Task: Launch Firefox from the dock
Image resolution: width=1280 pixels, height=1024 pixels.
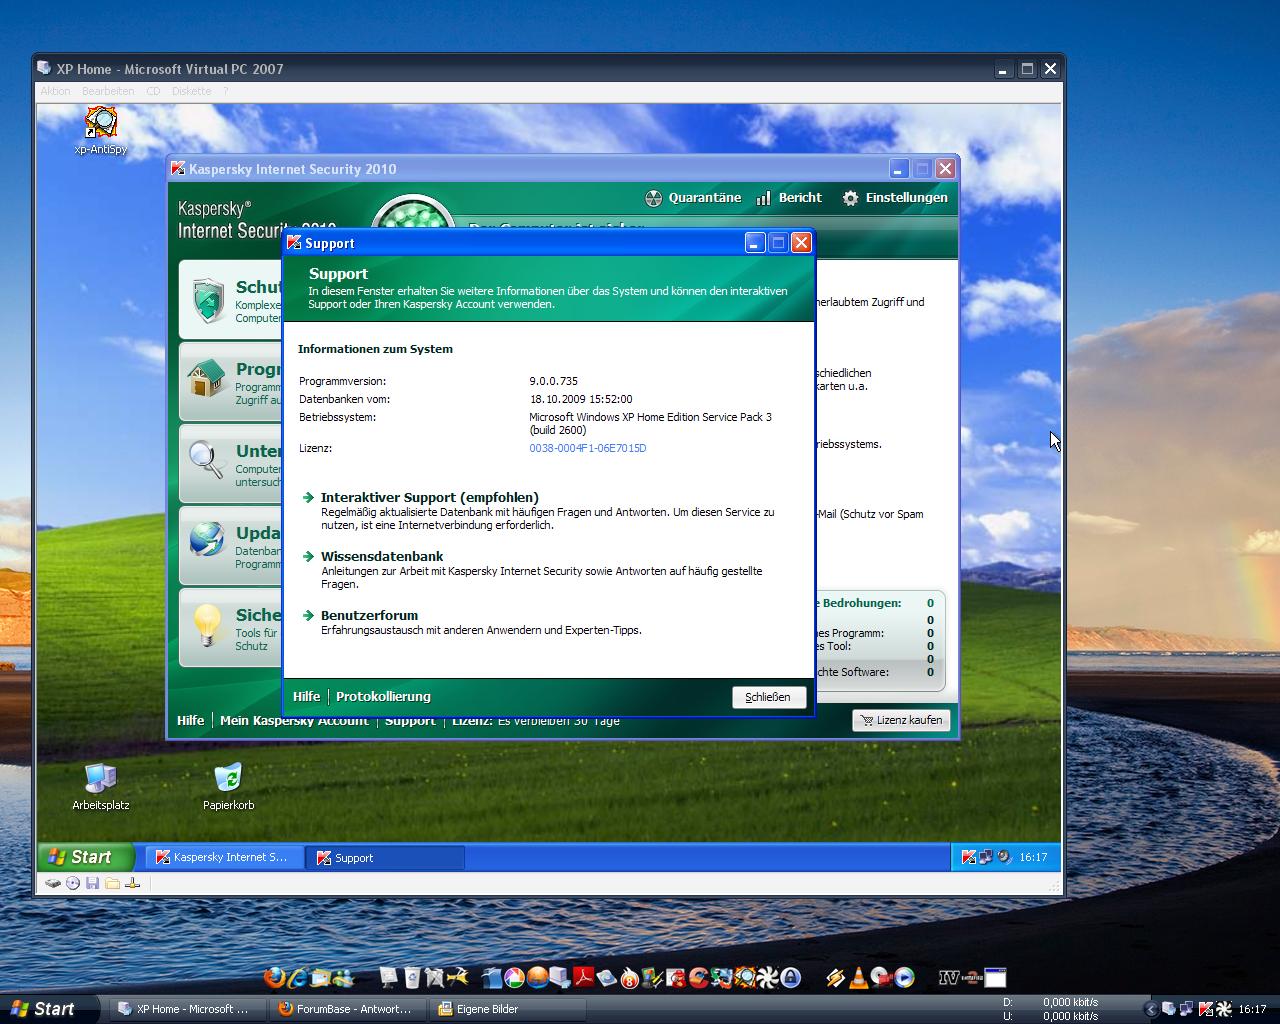Action: (x=274, y=978)
